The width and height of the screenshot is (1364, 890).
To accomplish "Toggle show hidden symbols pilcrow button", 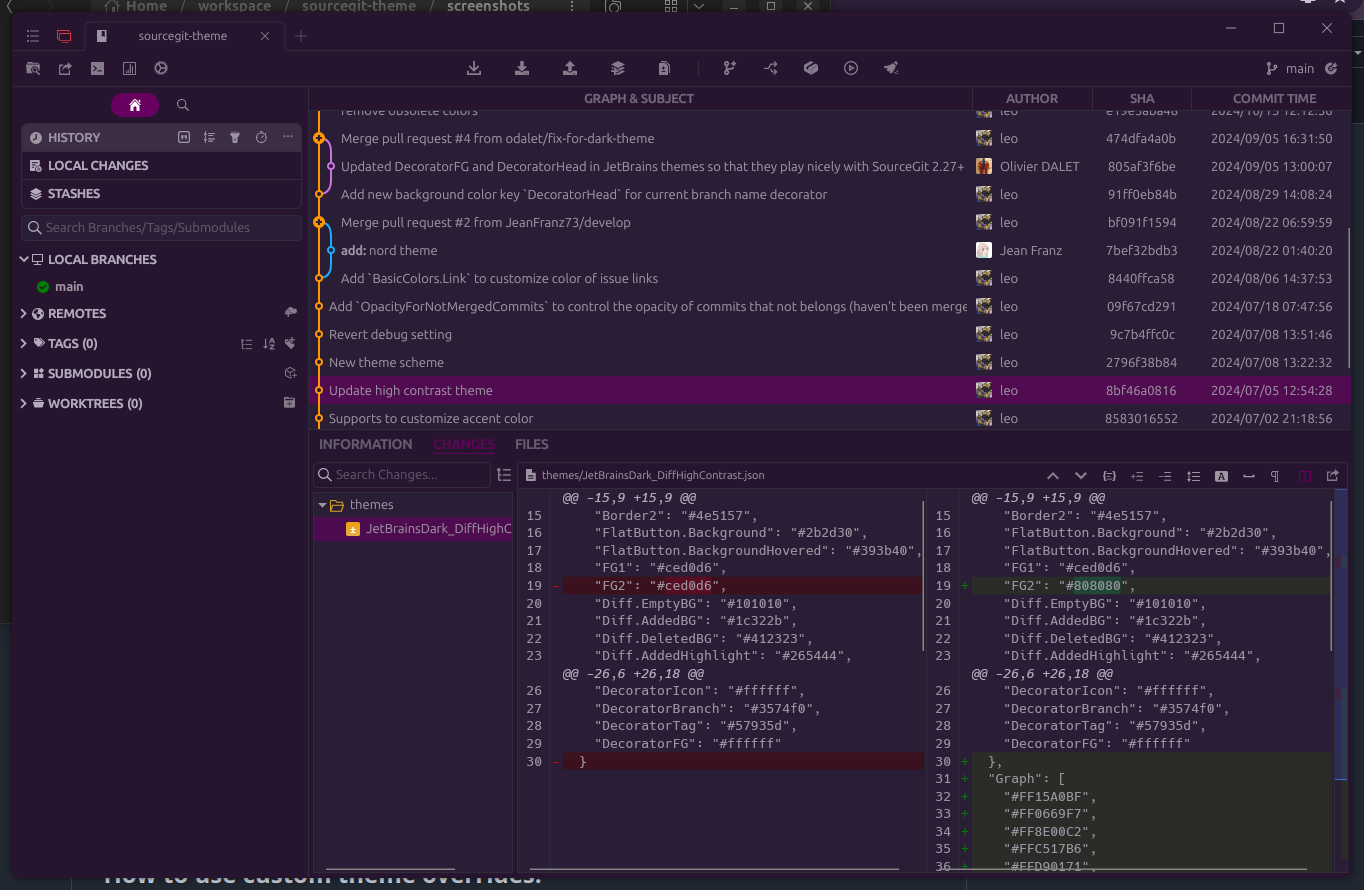I will click(x=1275, y=476).
